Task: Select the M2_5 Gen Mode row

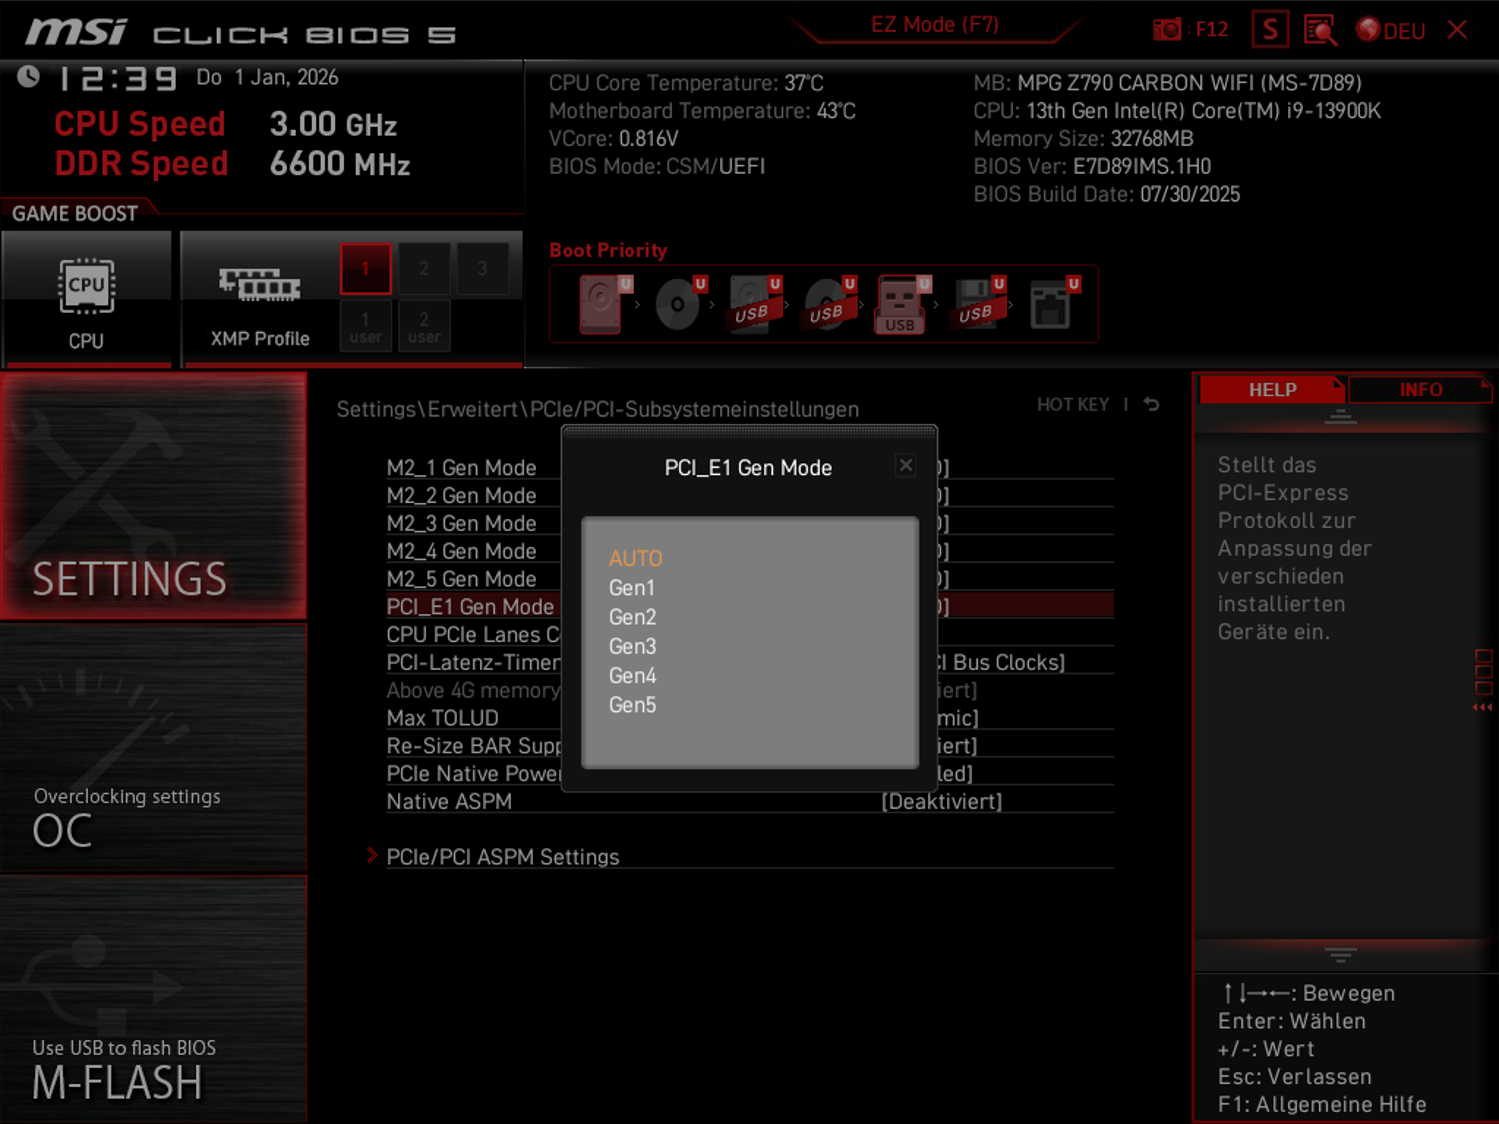Action: tap(750, 579)
